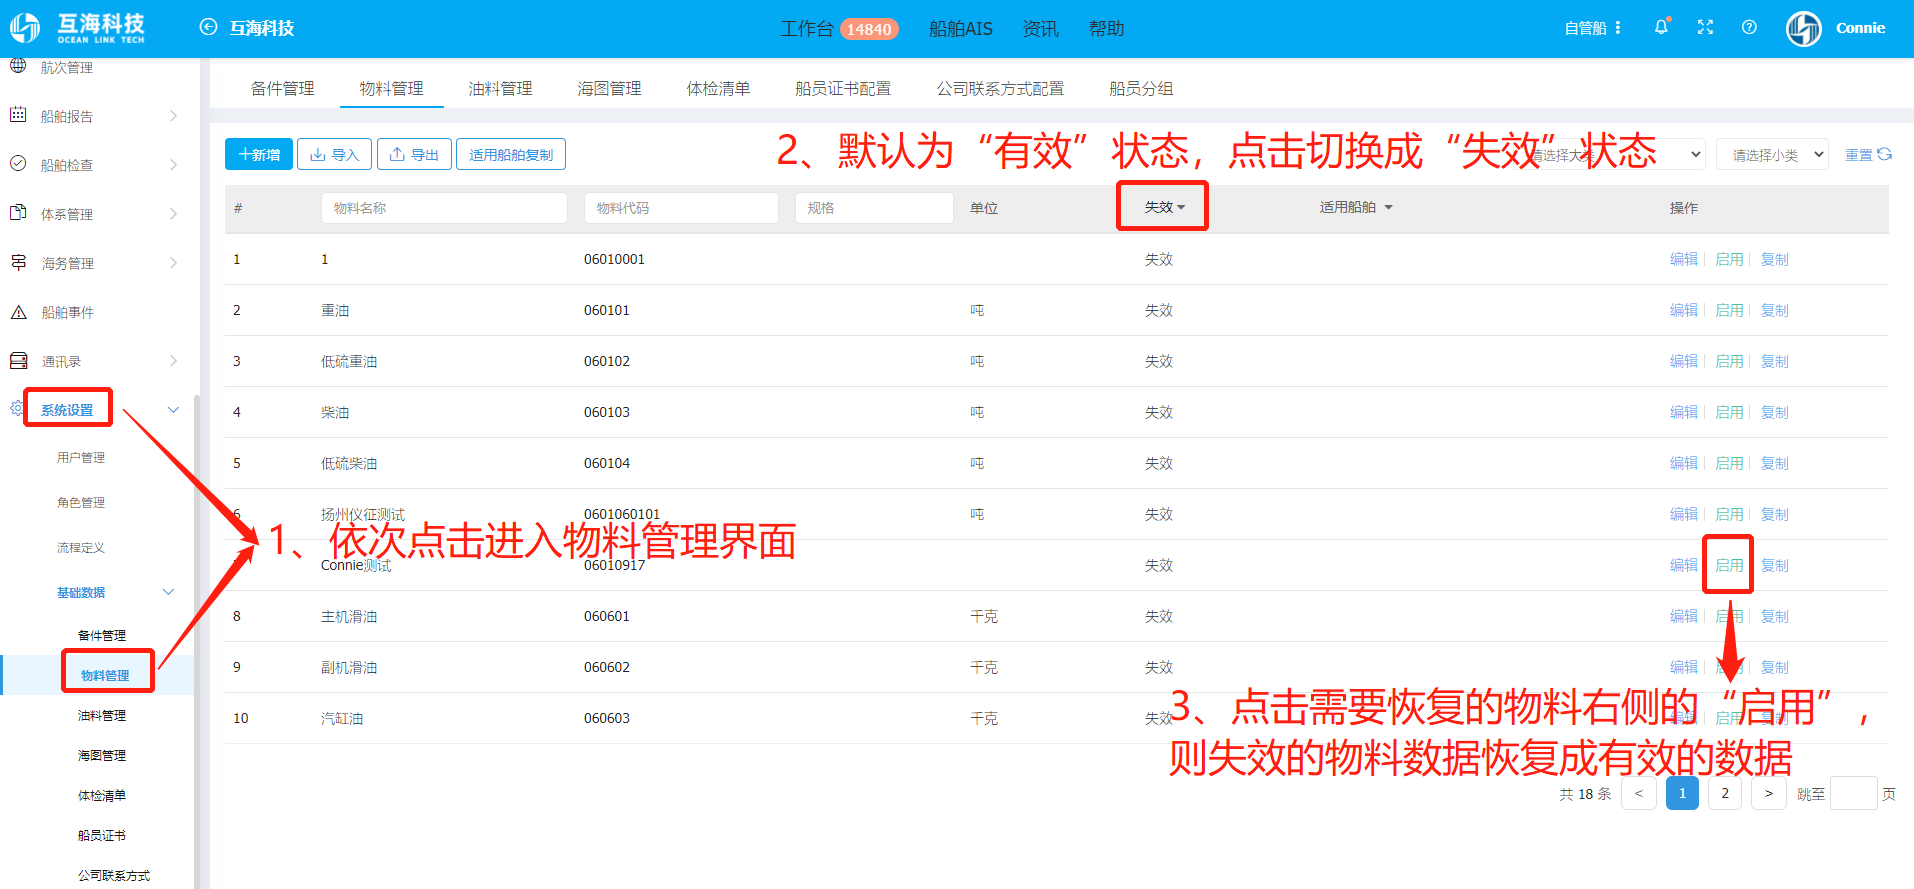This screenshot has height=889, width=1914.
Task: Expand the 通讯录 menu chevron
Action: 173,361
